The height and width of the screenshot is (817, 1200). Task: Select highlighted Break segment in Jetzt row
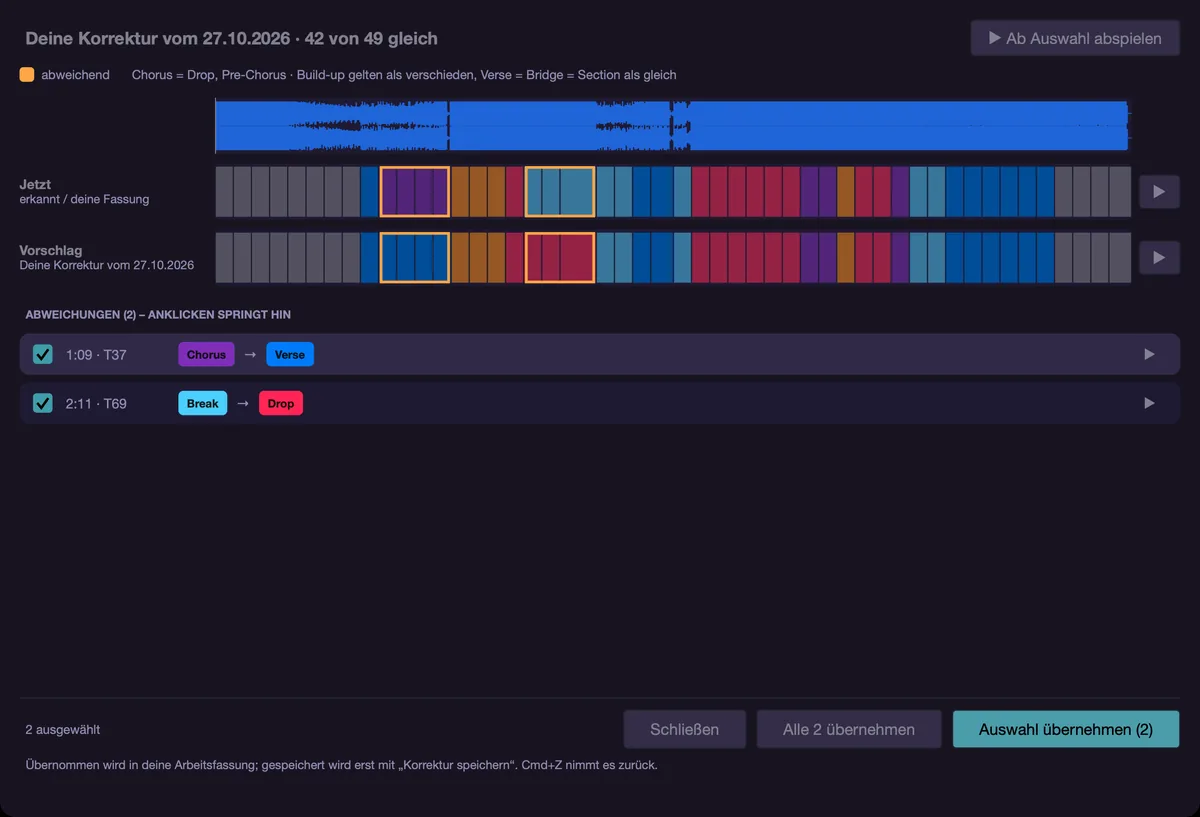[560, 191]
